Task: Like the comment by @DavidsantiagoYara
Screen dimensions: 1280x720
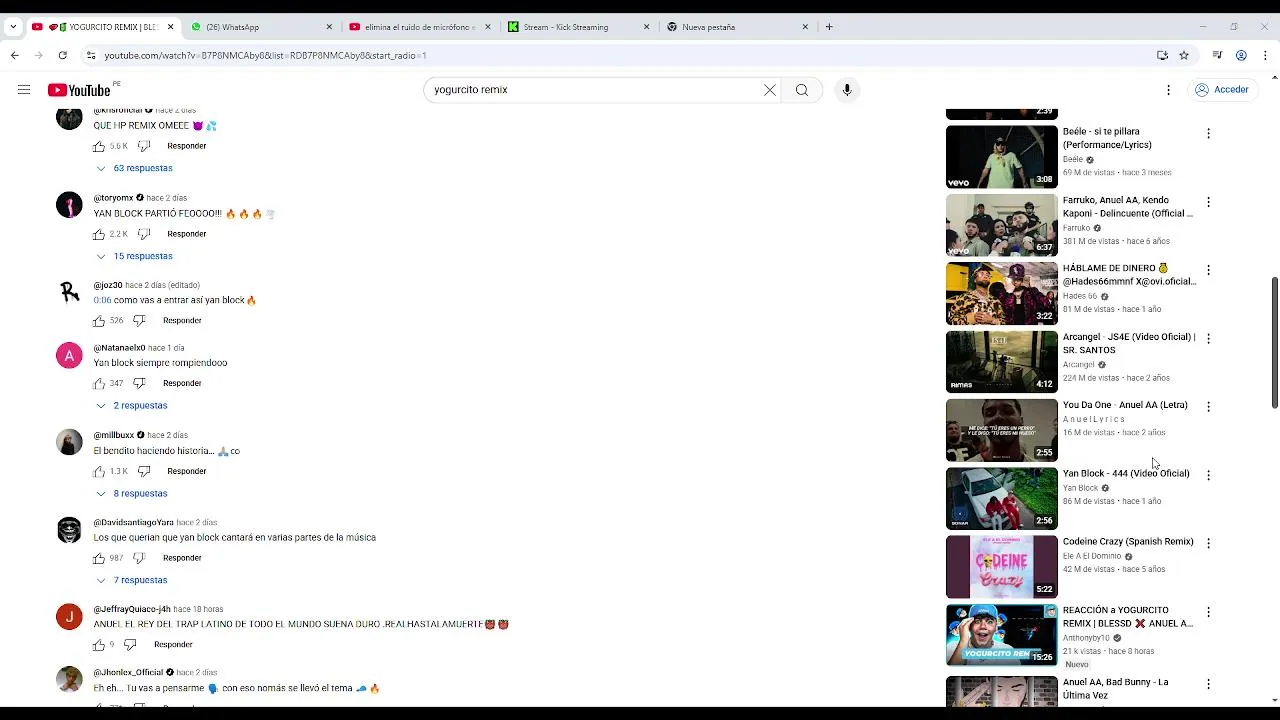Action: coord(99,558)
